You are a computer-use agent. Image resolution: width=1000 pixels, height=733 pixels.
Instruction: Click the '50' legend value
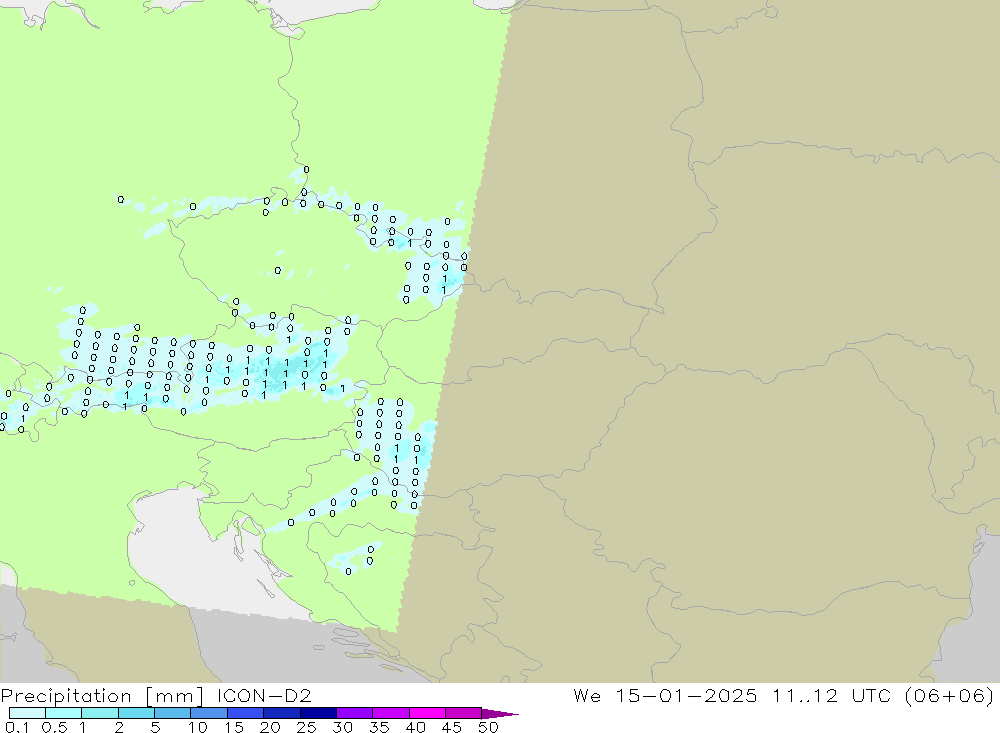click(488, 727)
